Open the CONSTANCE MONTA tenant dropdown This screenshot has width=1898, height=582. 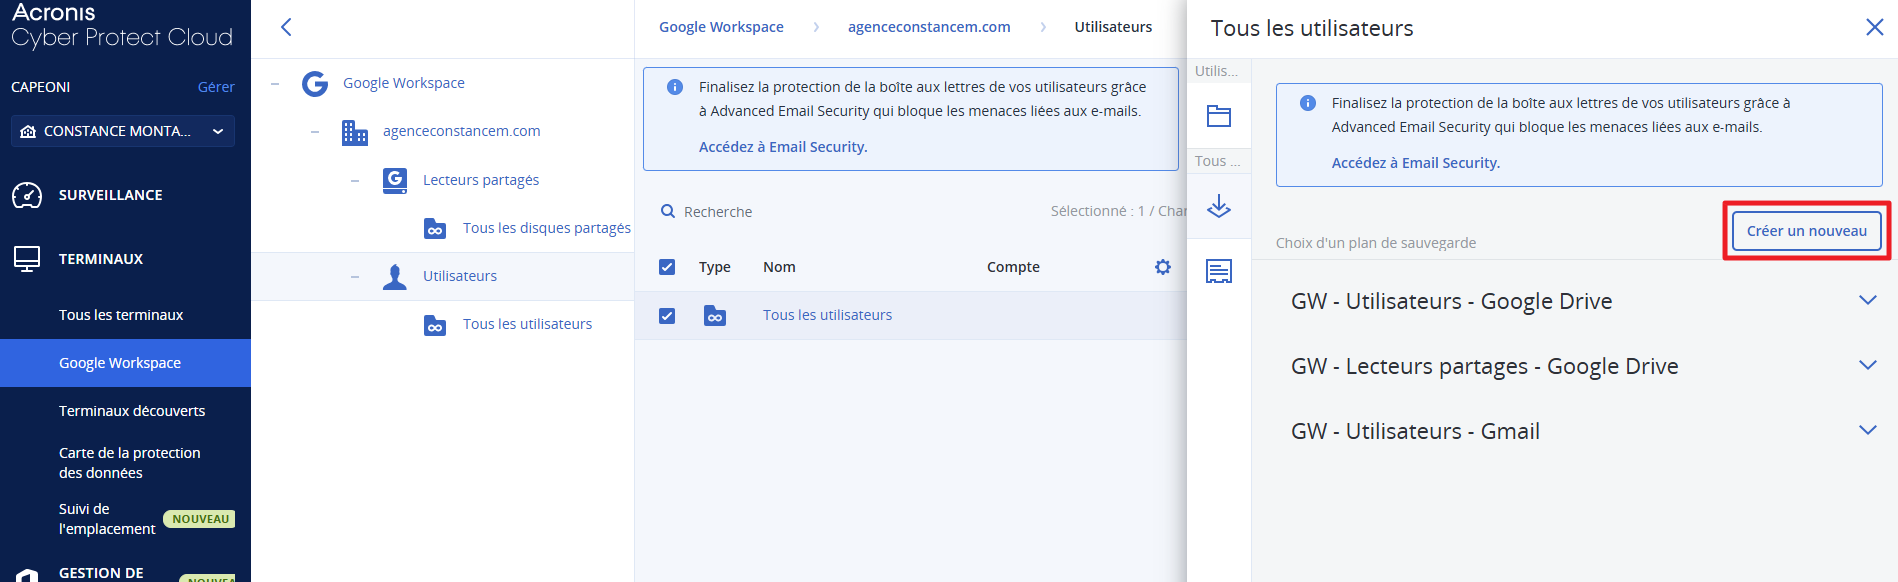click(x=123, y=131)
